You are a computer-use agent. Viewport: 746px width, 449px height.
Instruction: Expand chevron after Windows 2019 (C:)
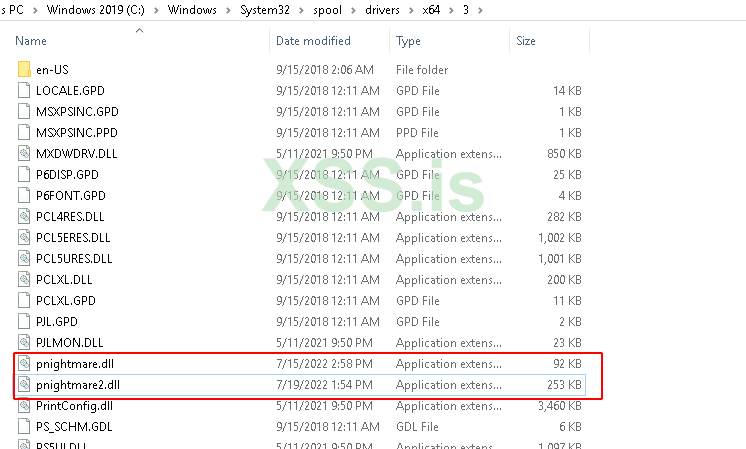coord(156,10)
